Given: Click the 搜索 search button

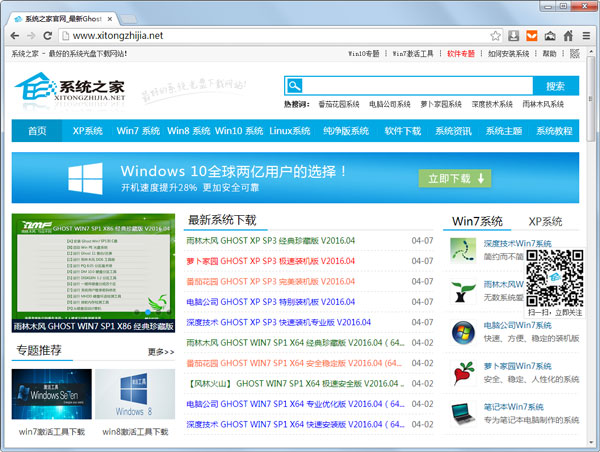Looking at the screenshot, I should 556,86.
